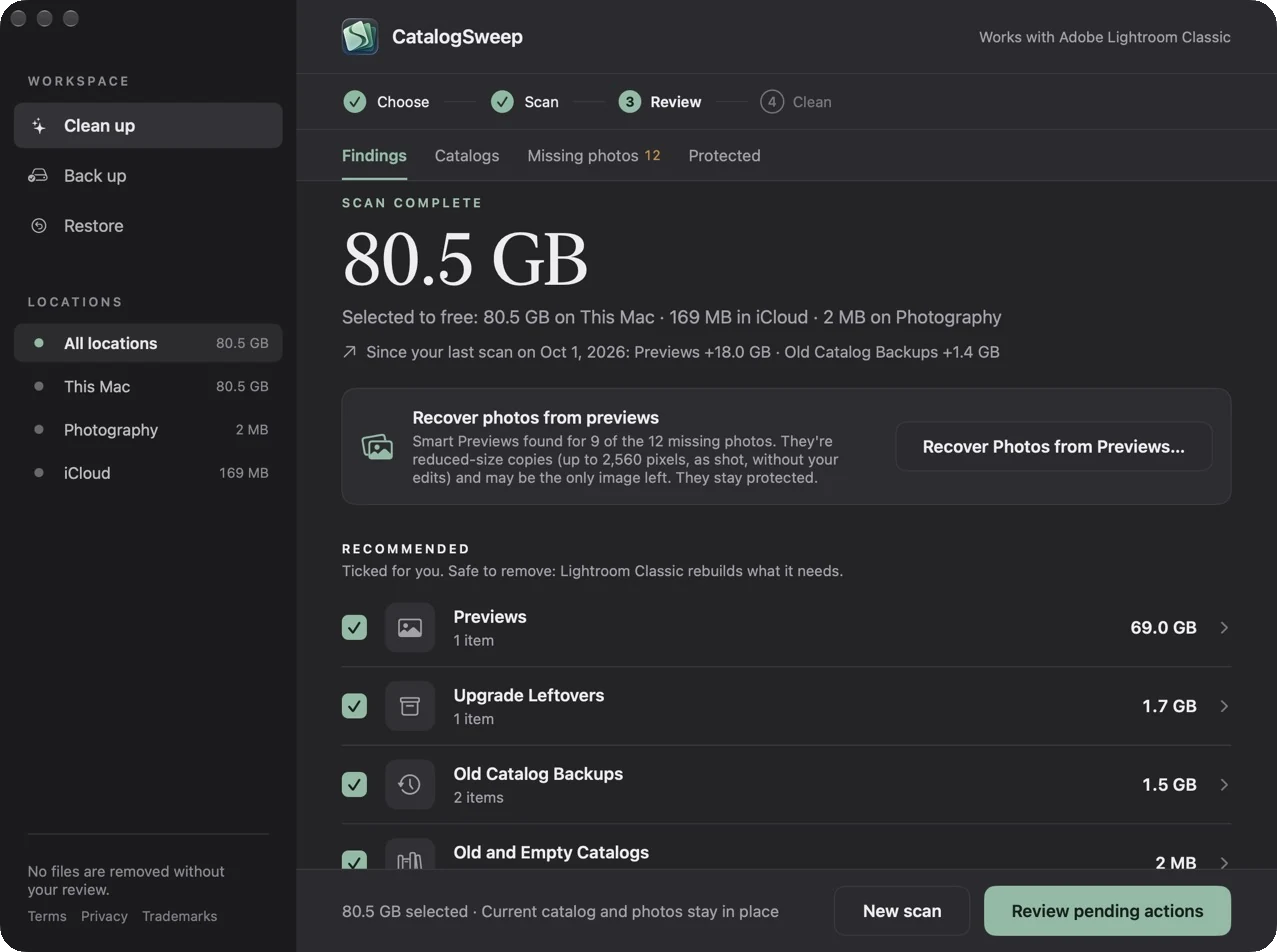Click the CatalogSweep app logo icon
Screen dimensions: 1277x952
pos(360,37)
